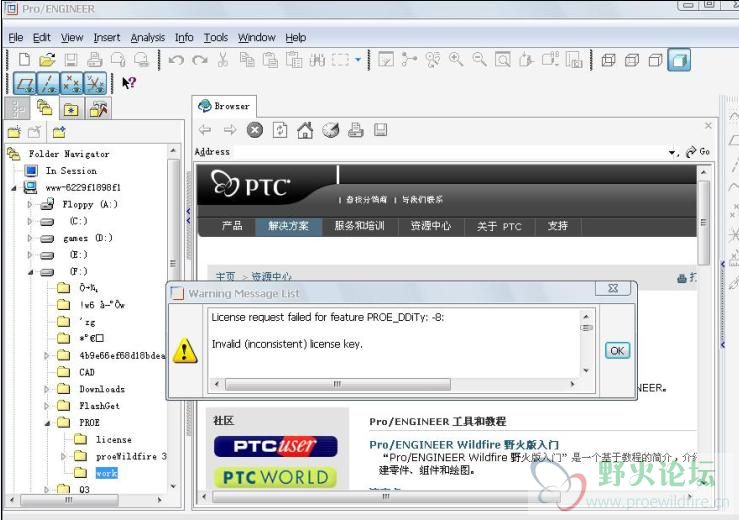Expand Floppy (A:) drive node
739x520 pixels.
coord(30,204)
